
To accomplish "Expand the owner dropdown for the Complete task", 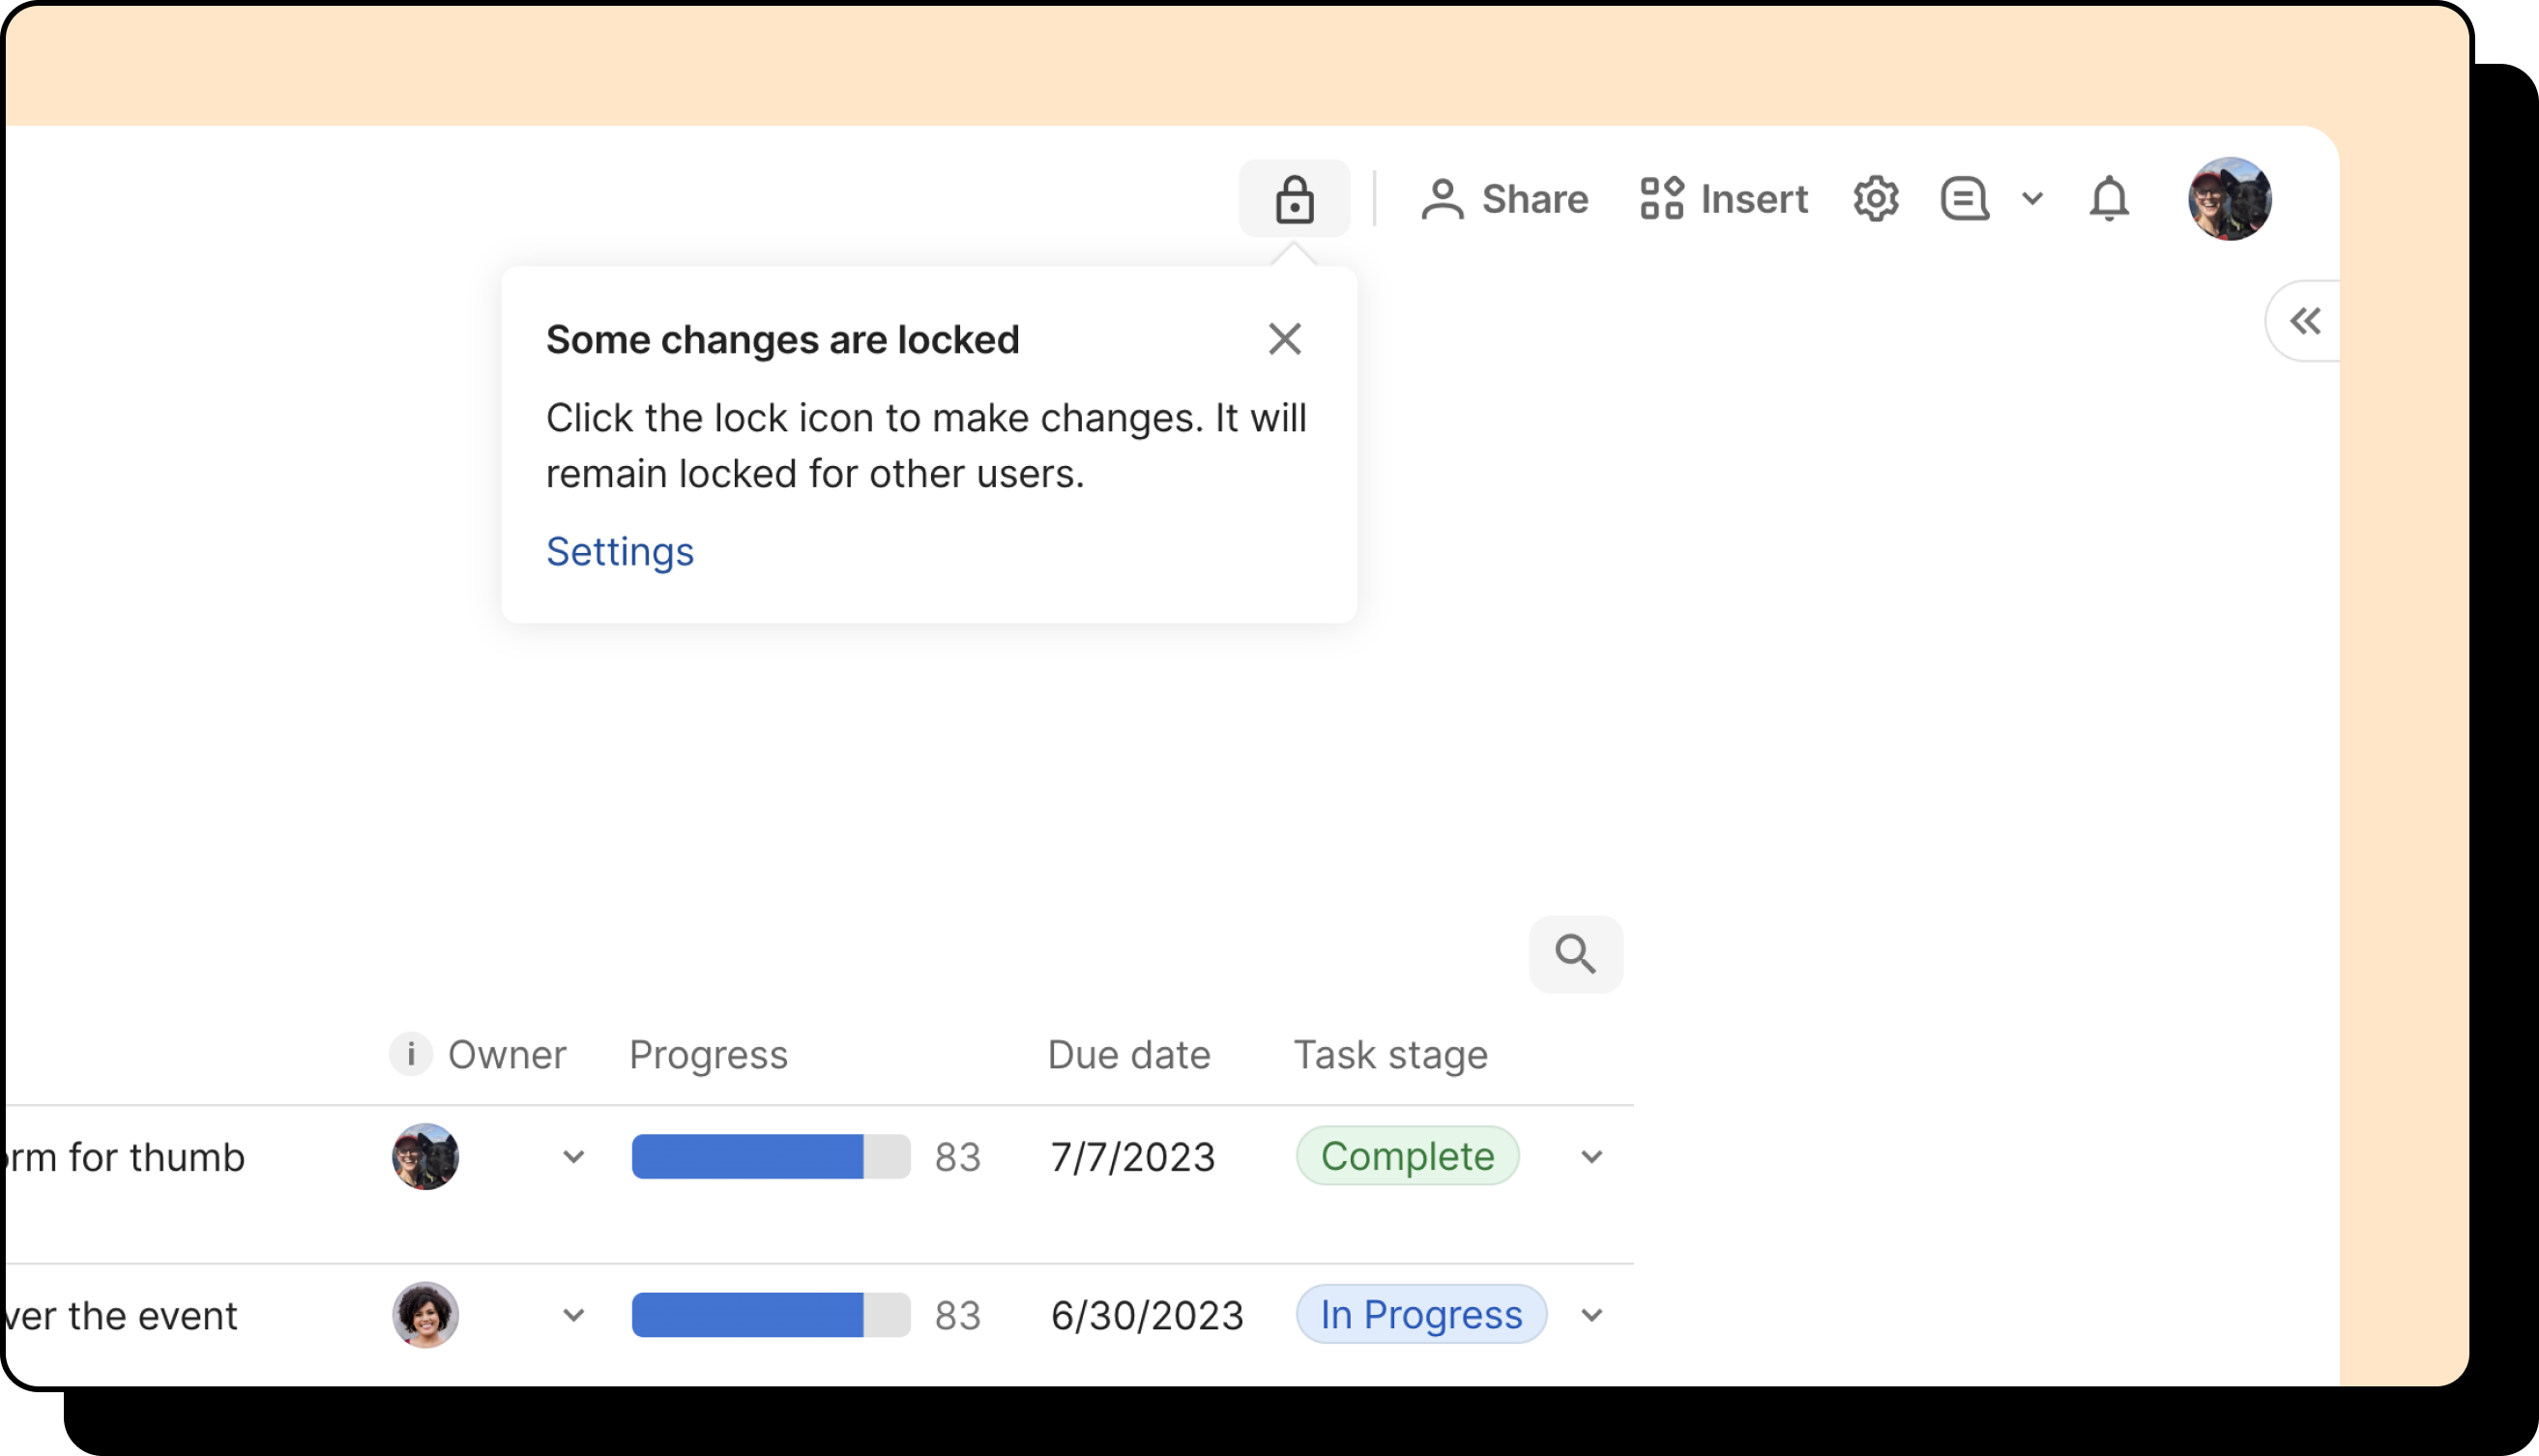I will pos(573,1157).
